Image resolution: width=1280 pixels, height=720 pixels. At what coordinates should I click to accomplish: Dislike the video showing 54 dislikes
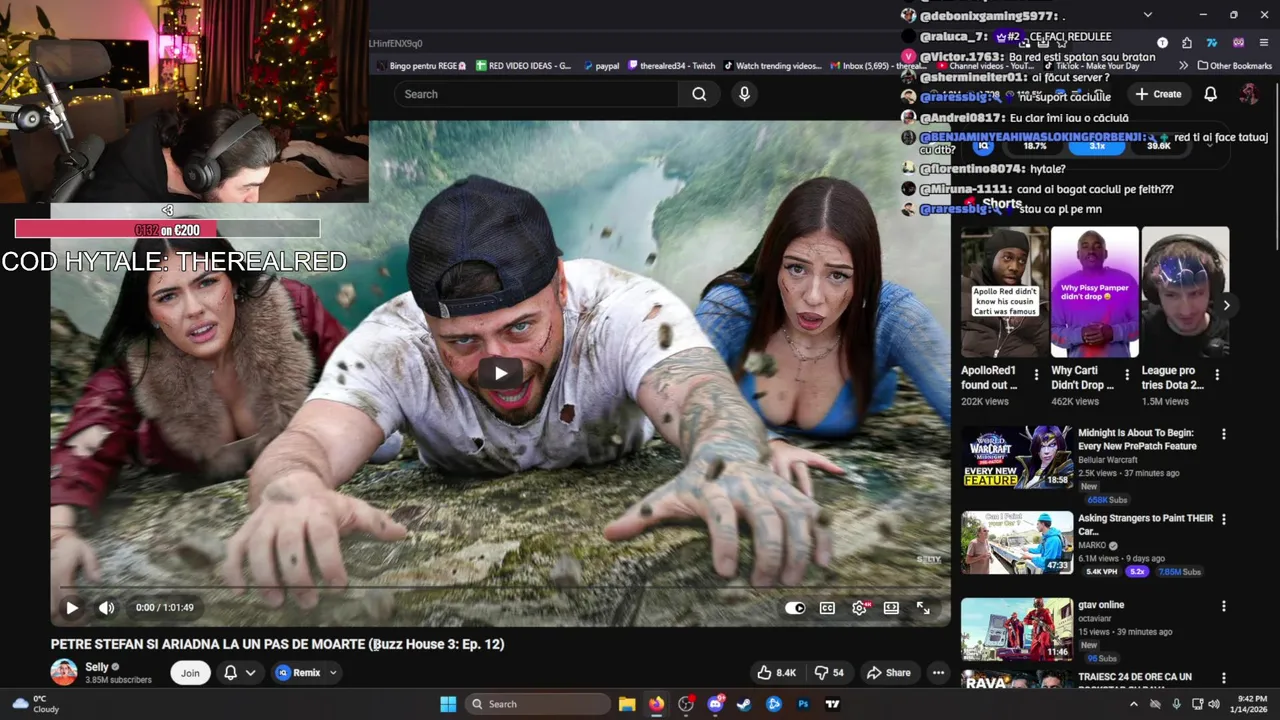point(829,673)
